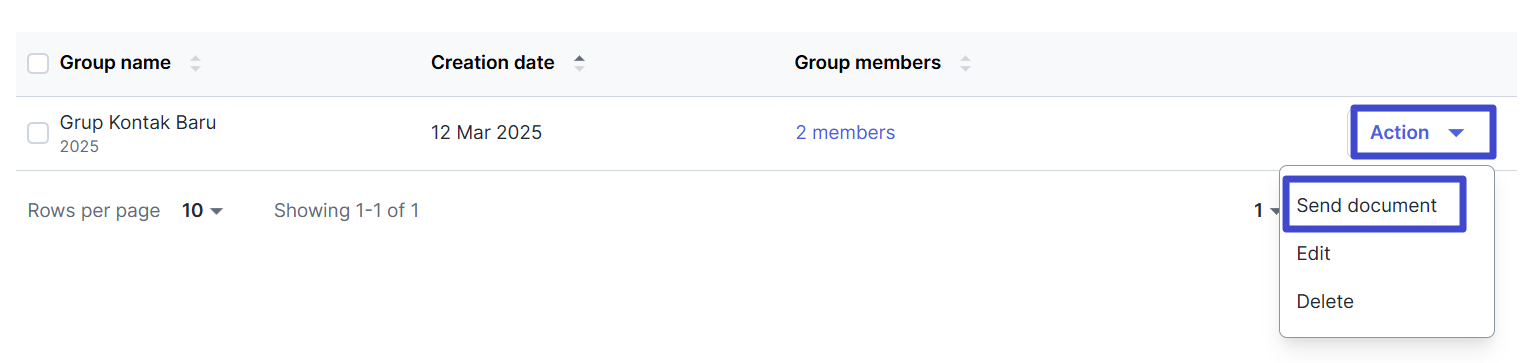
Task: Click the Grup Kontak Baru group name
Action: [x=138, y=123]
